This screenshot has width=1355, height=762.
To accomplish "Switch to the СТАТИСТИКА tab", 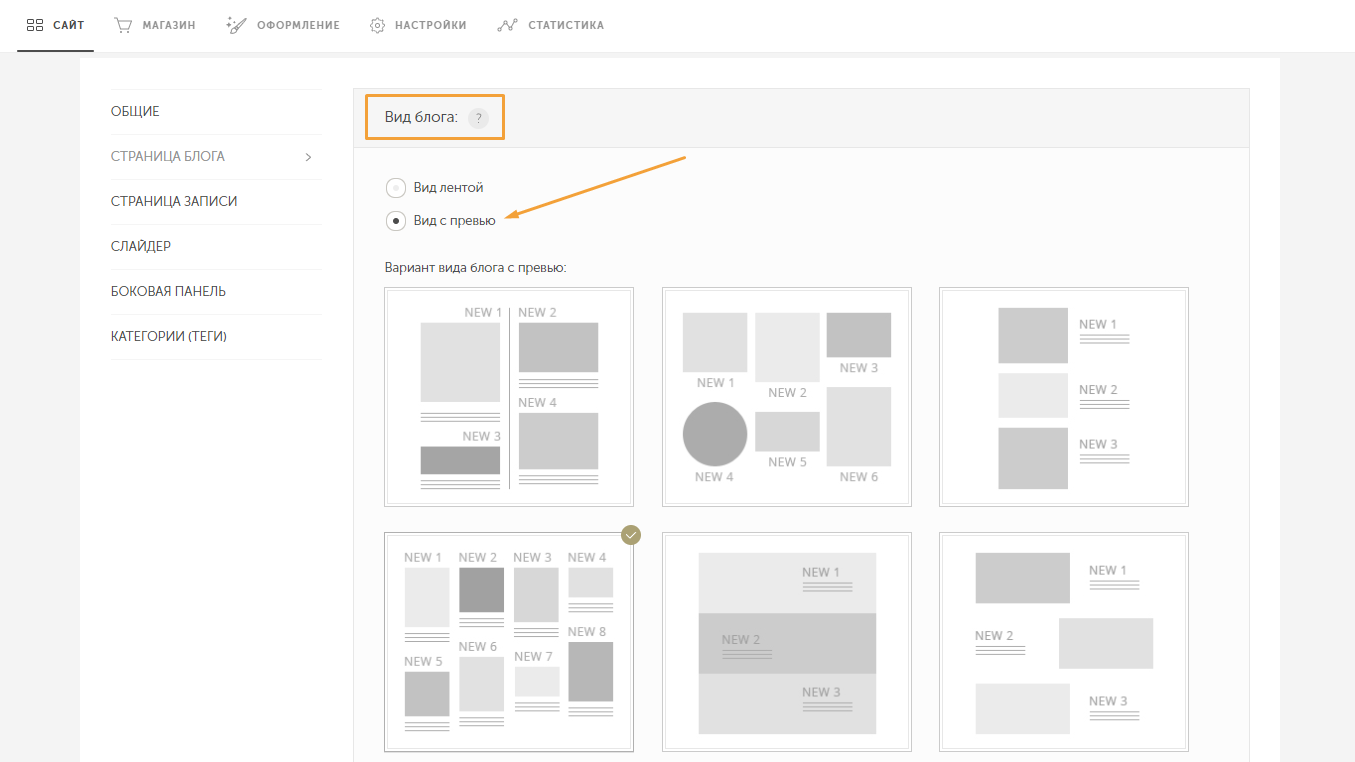I will (551, 25).
